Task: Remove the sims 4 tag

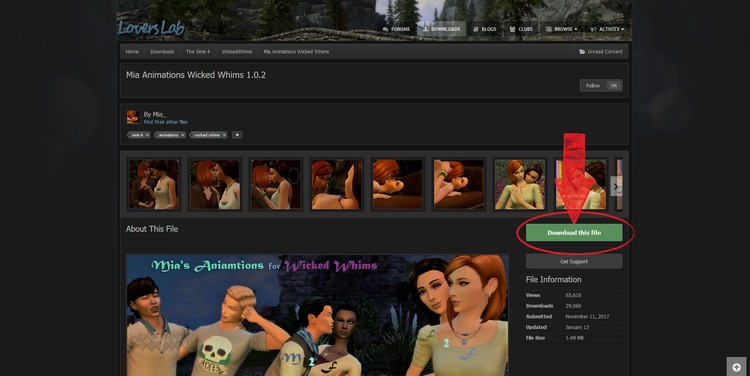Action: [x=147, y=135]
